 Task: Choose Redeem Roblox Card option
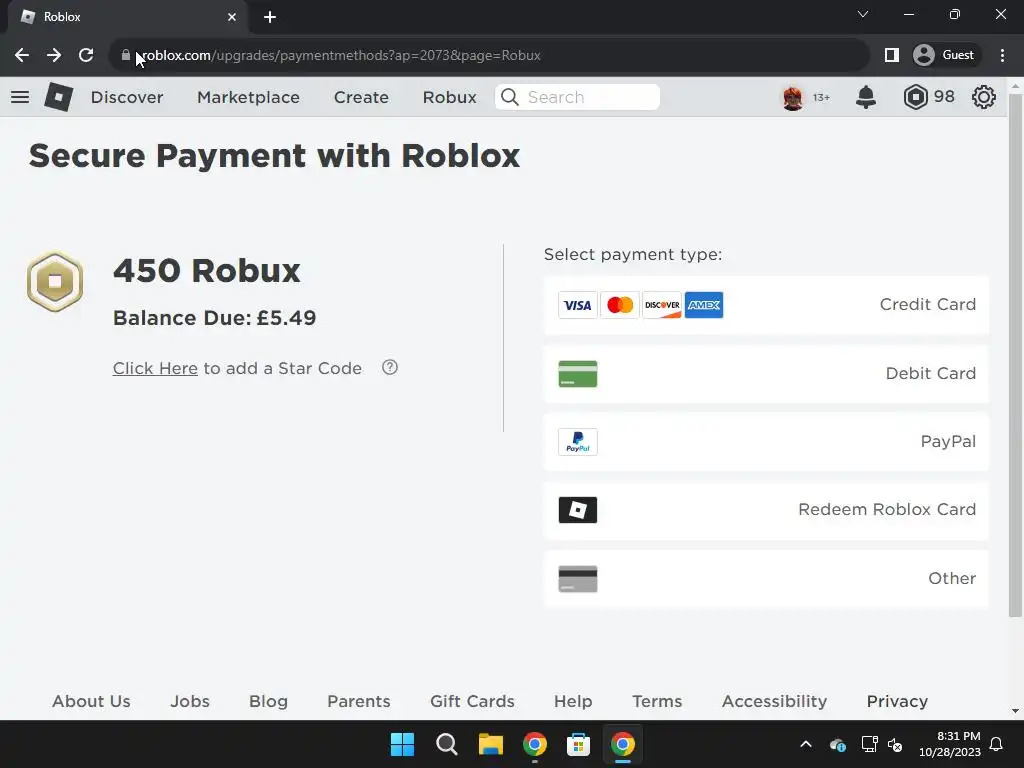tap(766, 510)
